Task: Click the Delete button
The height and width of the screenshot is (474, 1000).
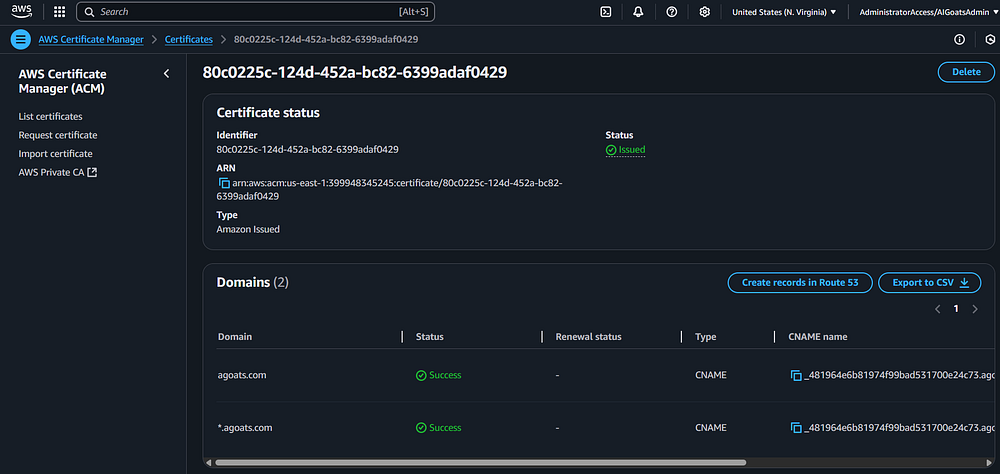Action: [965, 72]
